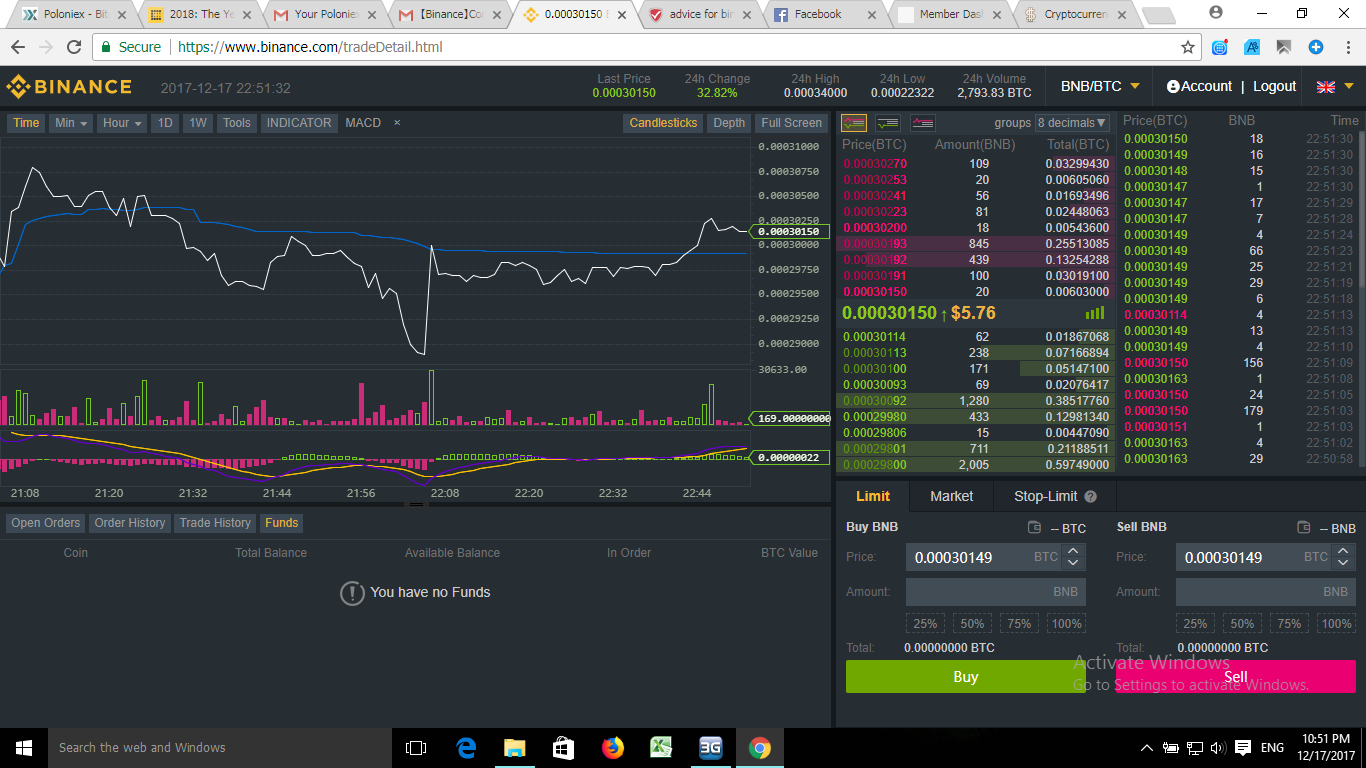
Task: Increase the Buy price with the up stepper
Action: [x=1073, y=551]
